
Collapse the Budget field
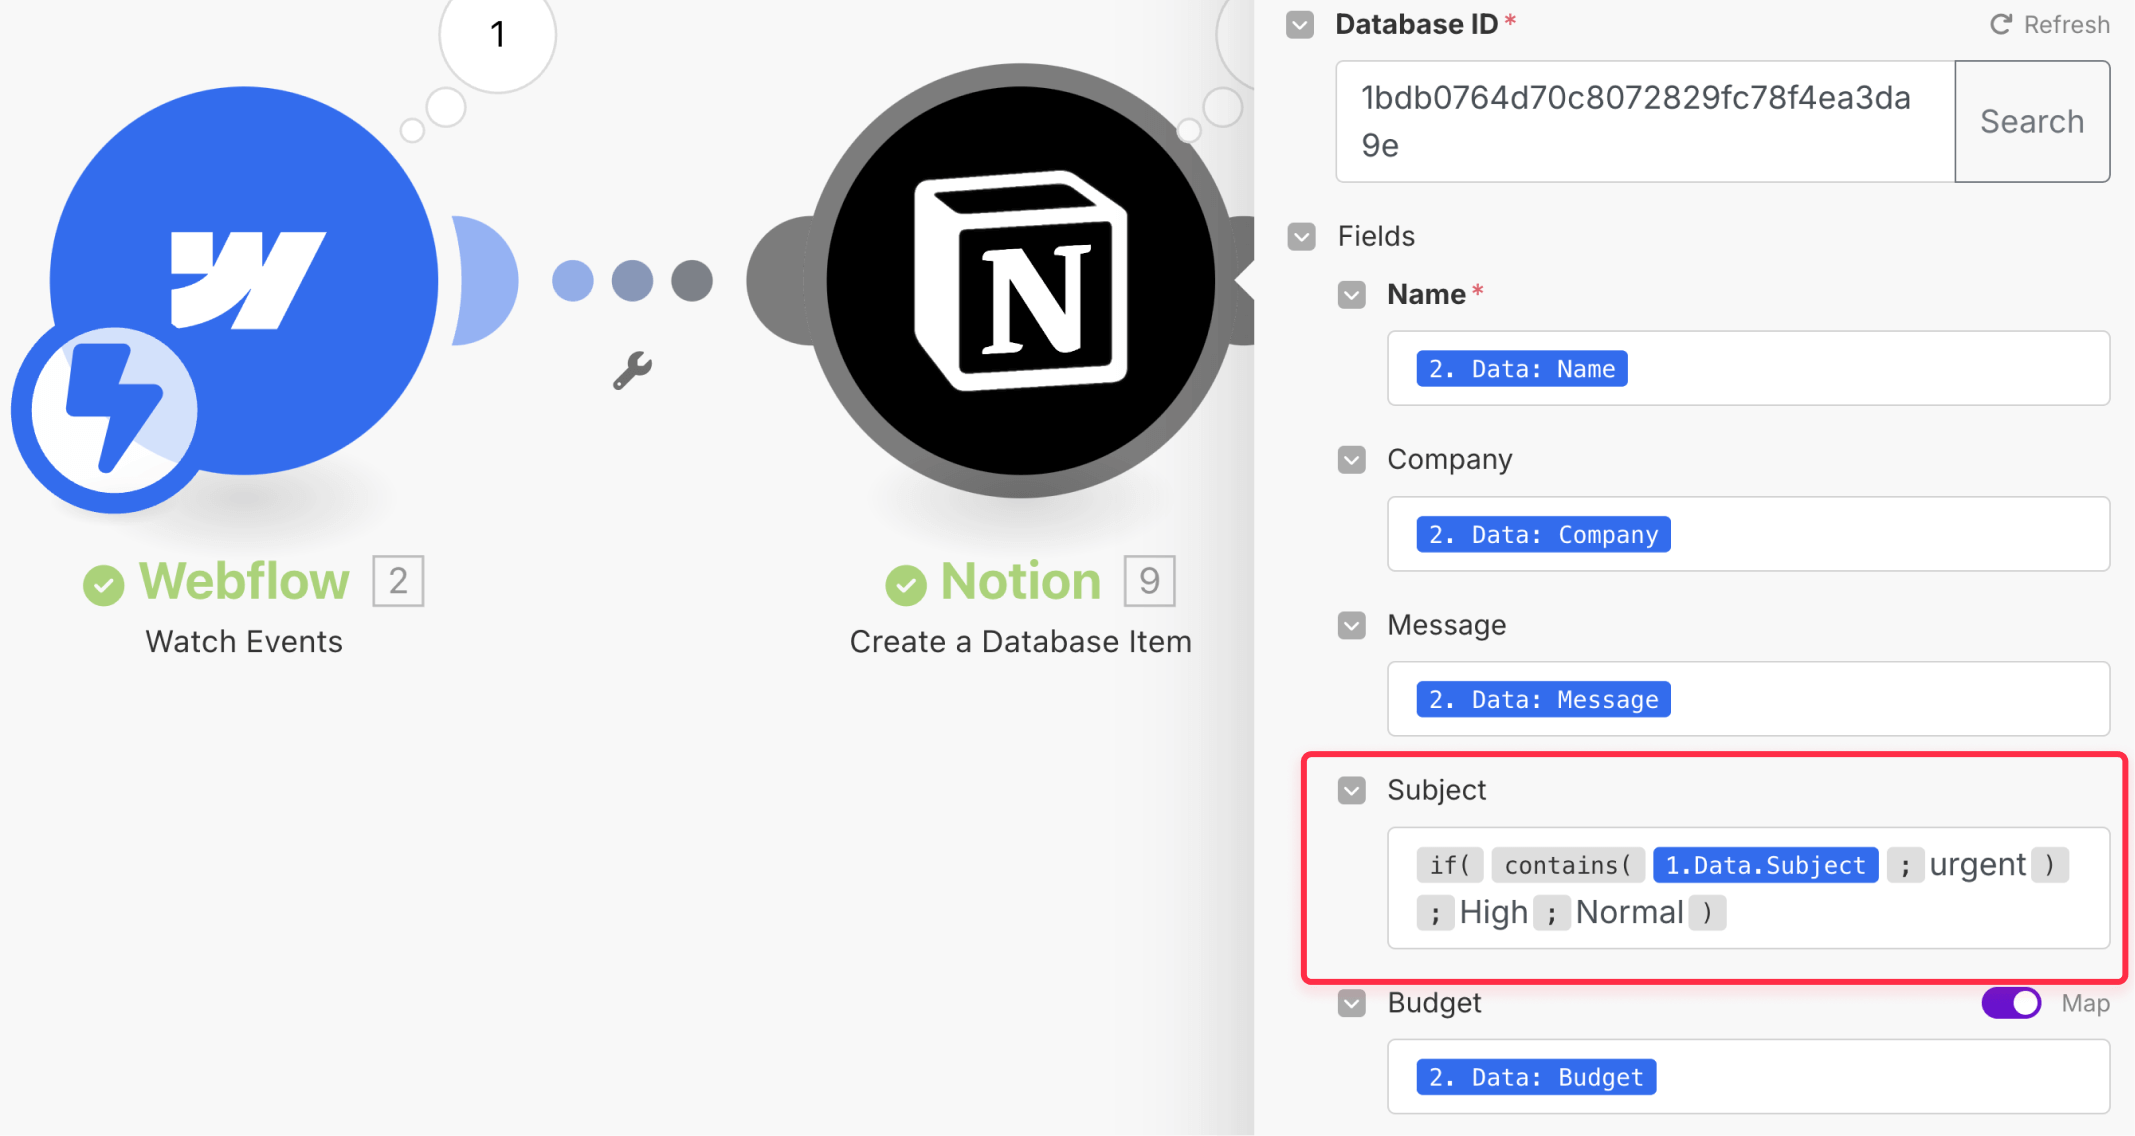[x=1351, y=1003]
